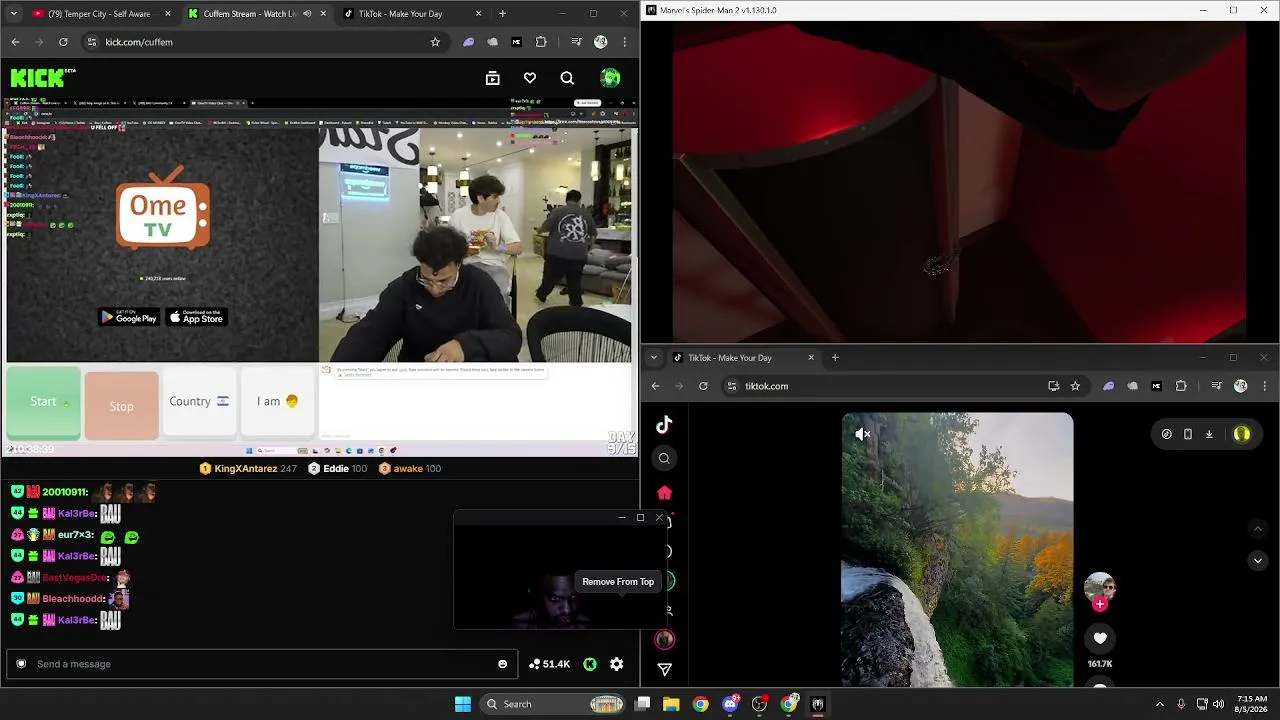This screenshot has width=1280, height=720.
Task: Go back in the Kick browser window
Action: pos(15,42)
